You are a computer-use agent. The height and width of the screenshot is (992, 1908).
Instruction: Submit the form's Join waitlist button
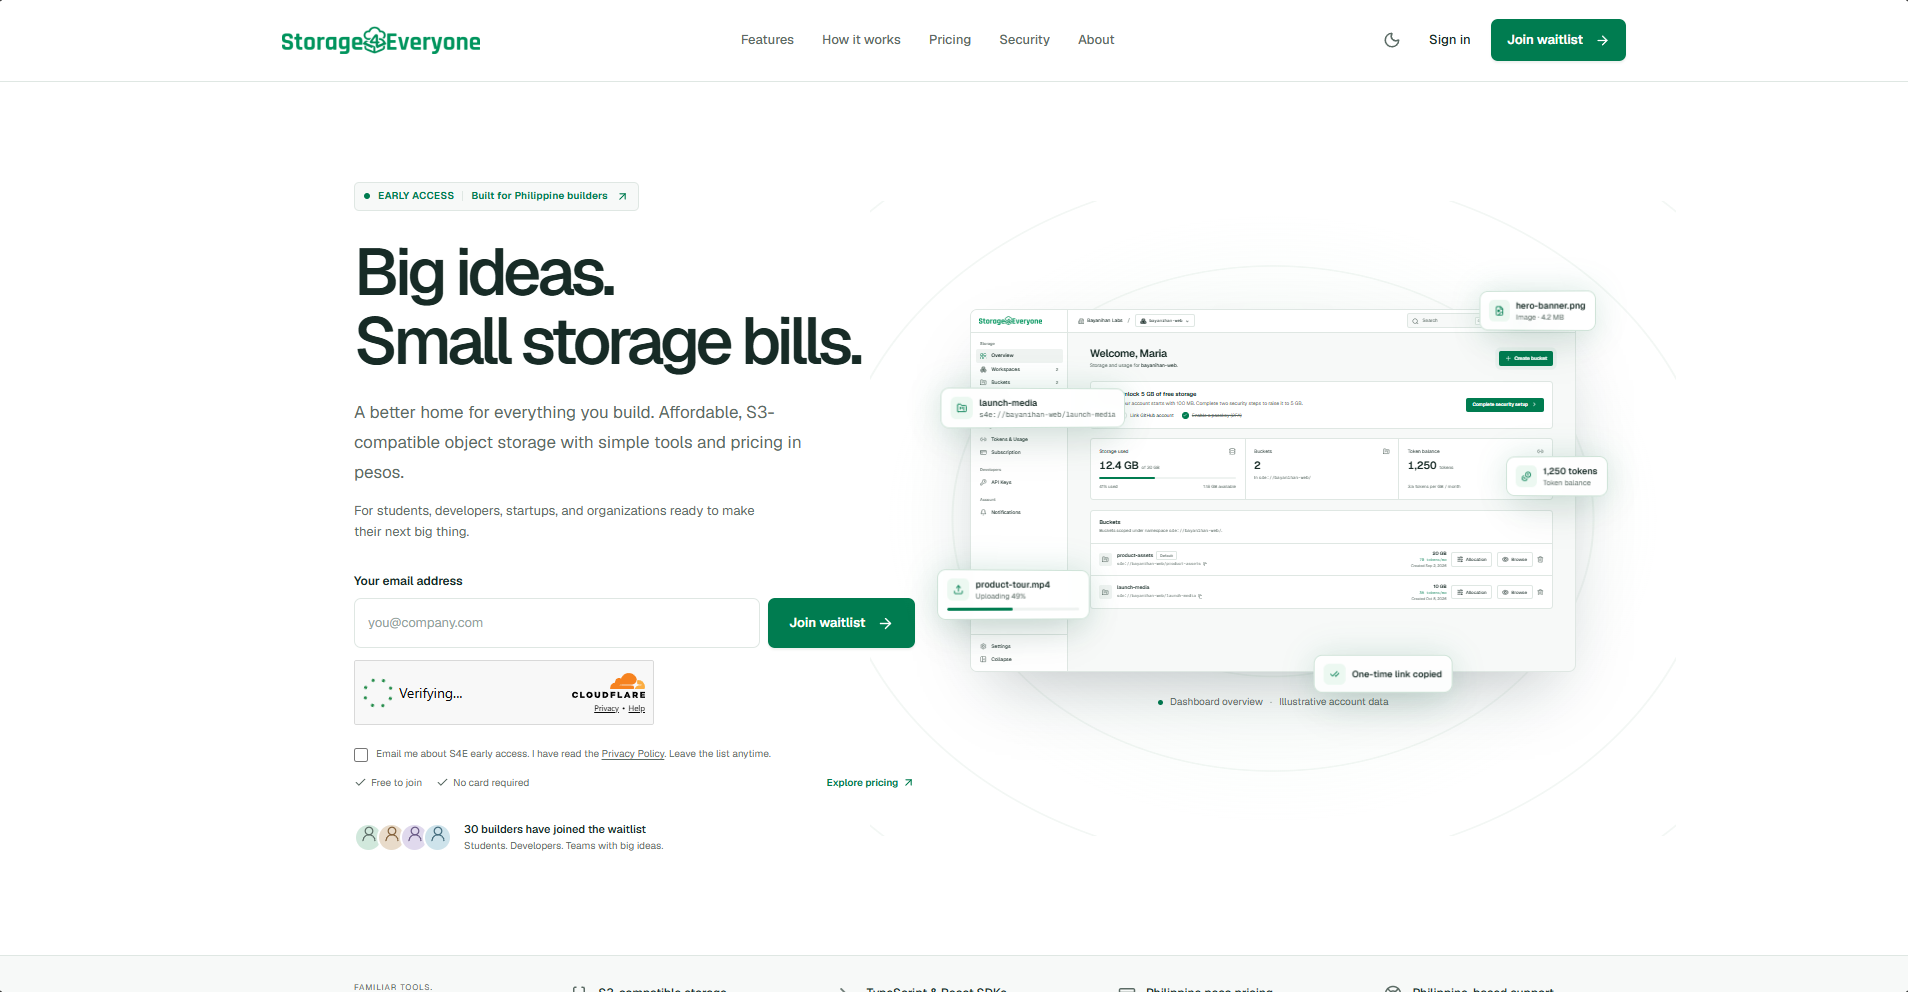tap(841, 623)
